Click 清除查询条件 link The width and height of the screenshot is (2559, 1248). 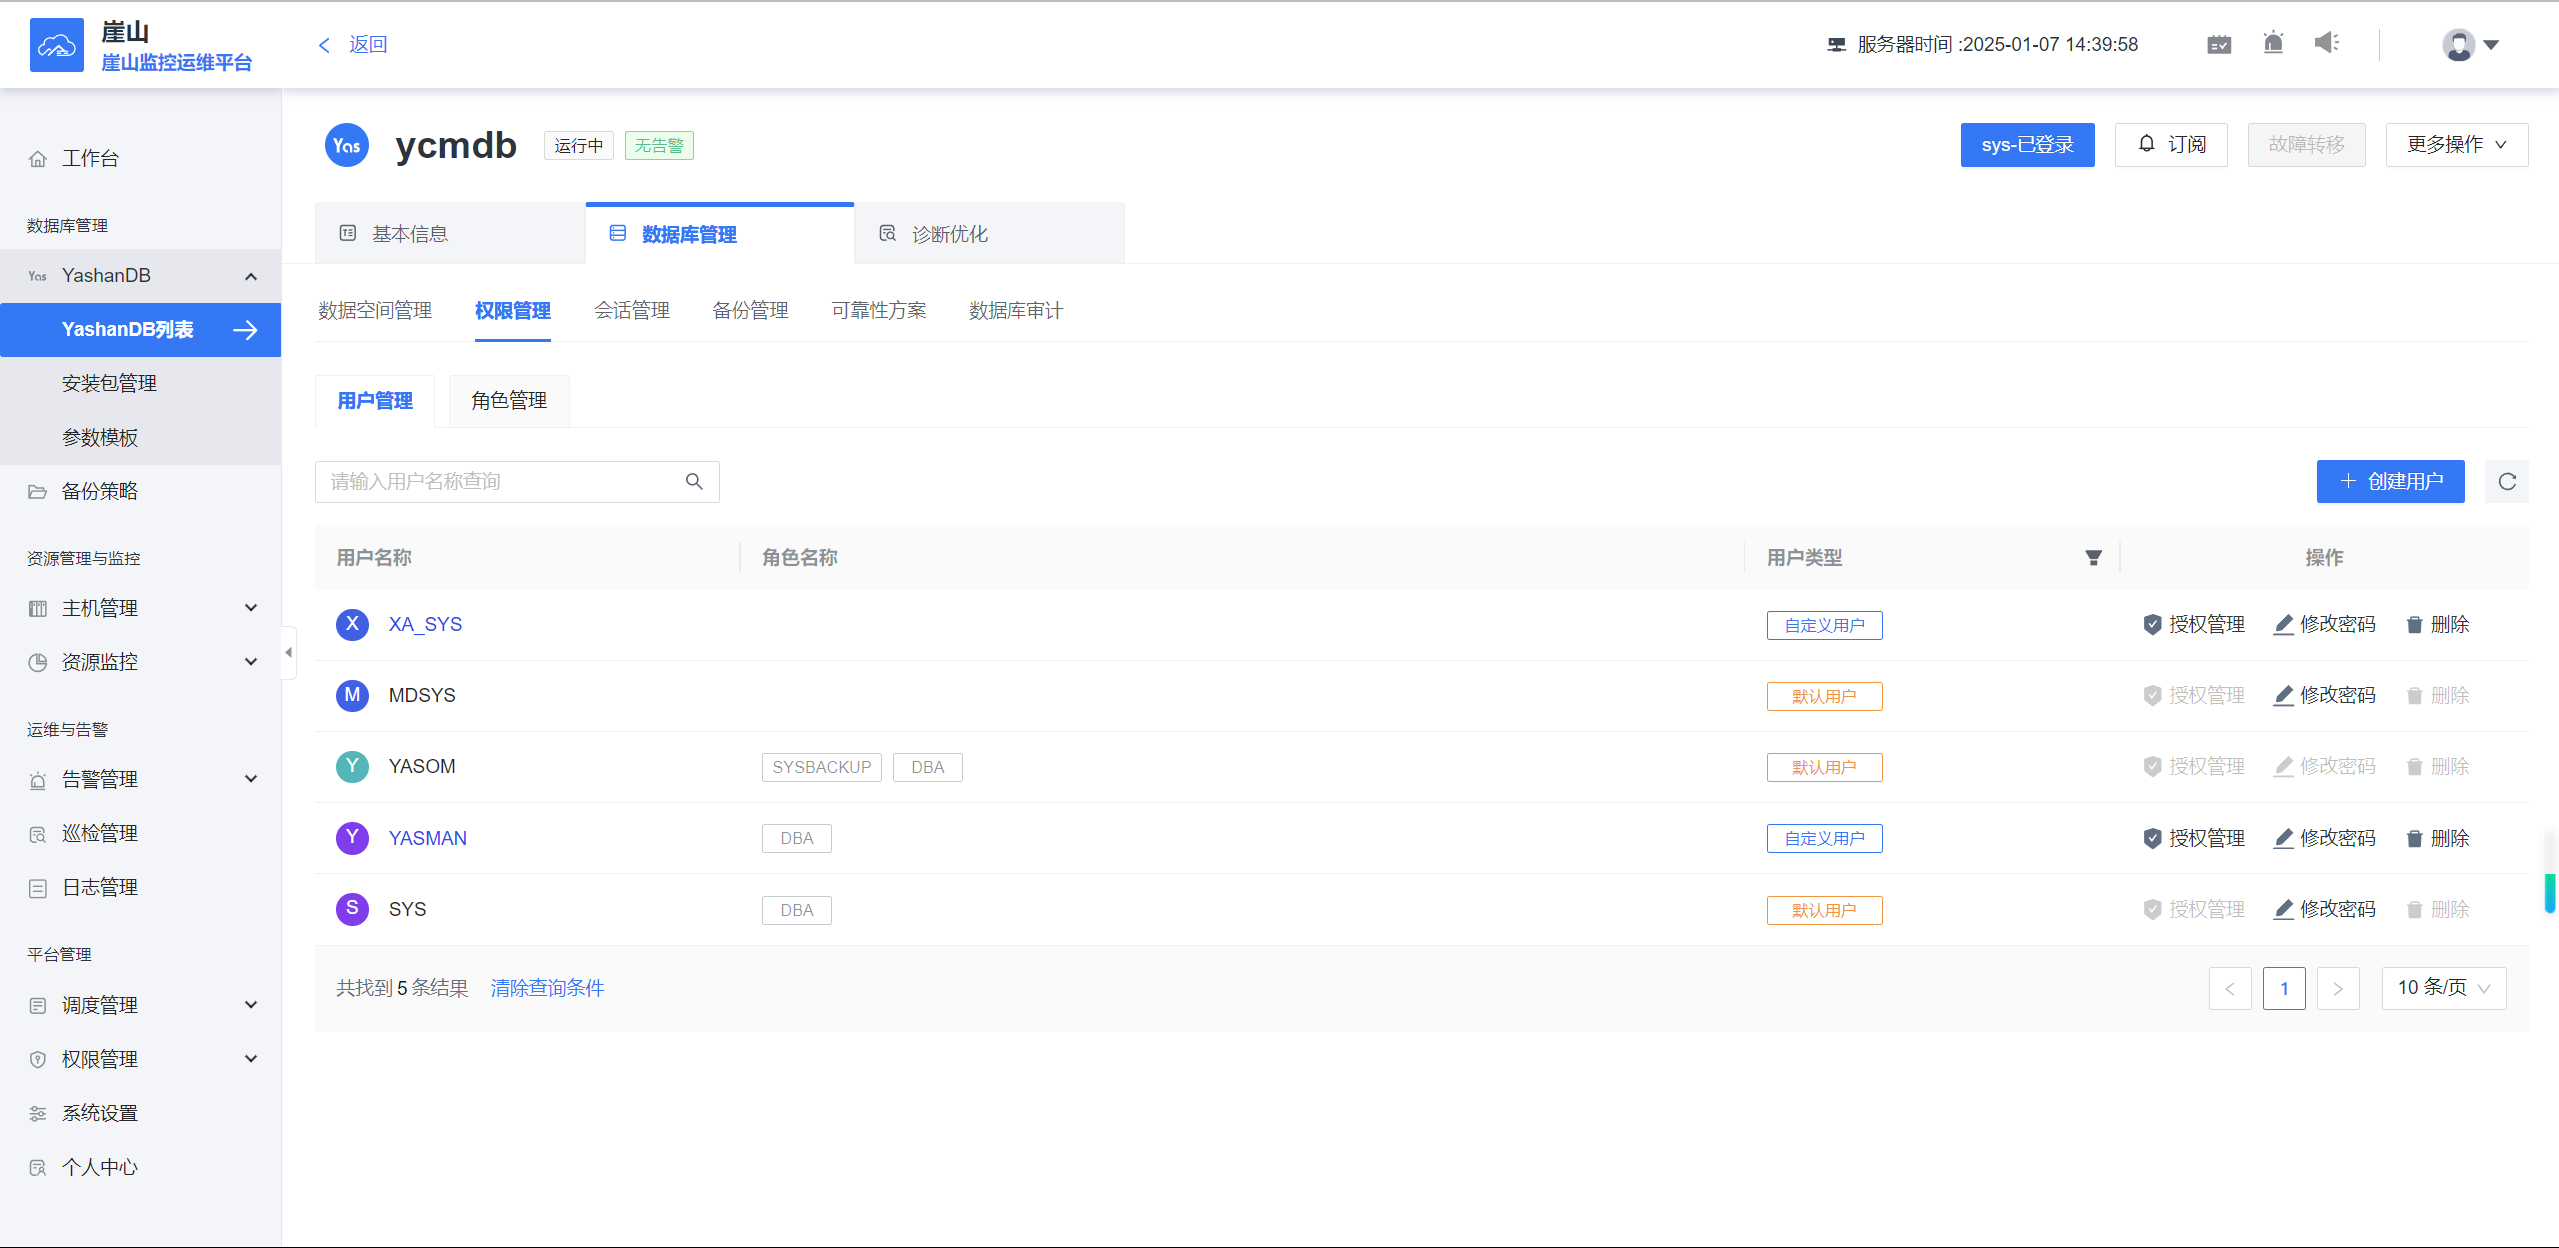(x=547, y=989)
